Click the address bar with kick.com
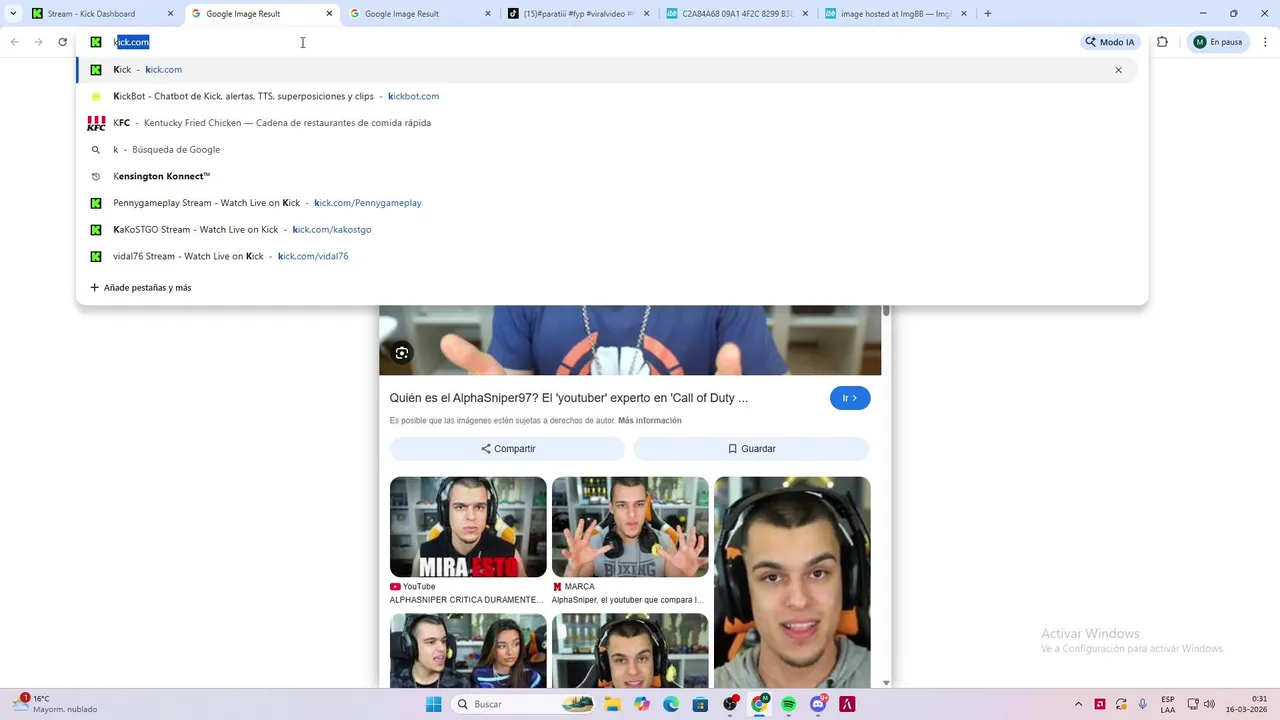1280x720 pixels. pos(580,42)
